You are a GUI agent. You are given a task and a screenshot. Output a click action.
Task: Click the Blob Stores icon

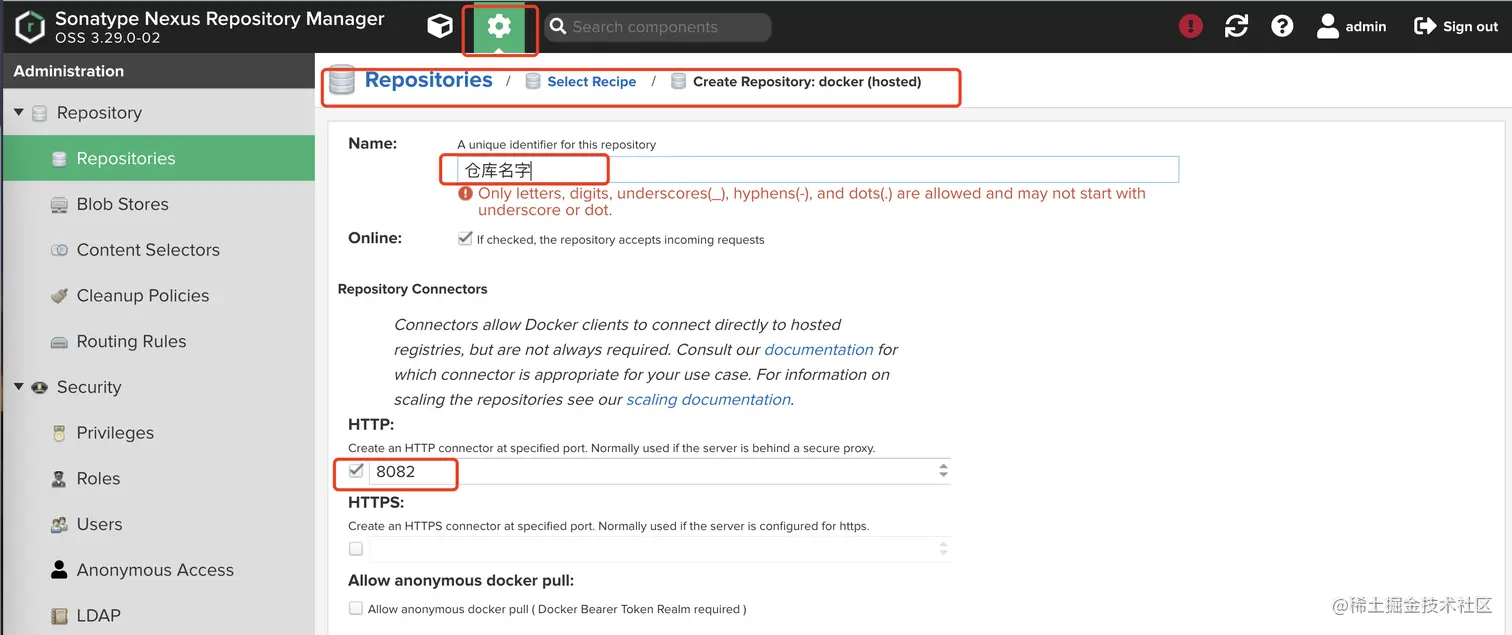coord(59,205)
